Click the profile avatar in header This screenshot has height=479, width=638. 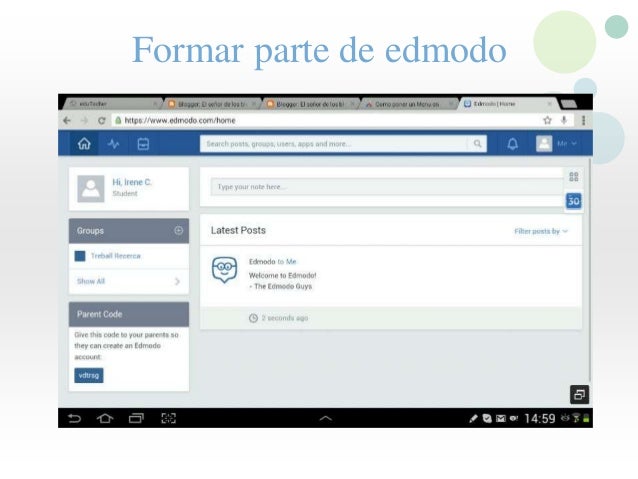tap(544, 144)
